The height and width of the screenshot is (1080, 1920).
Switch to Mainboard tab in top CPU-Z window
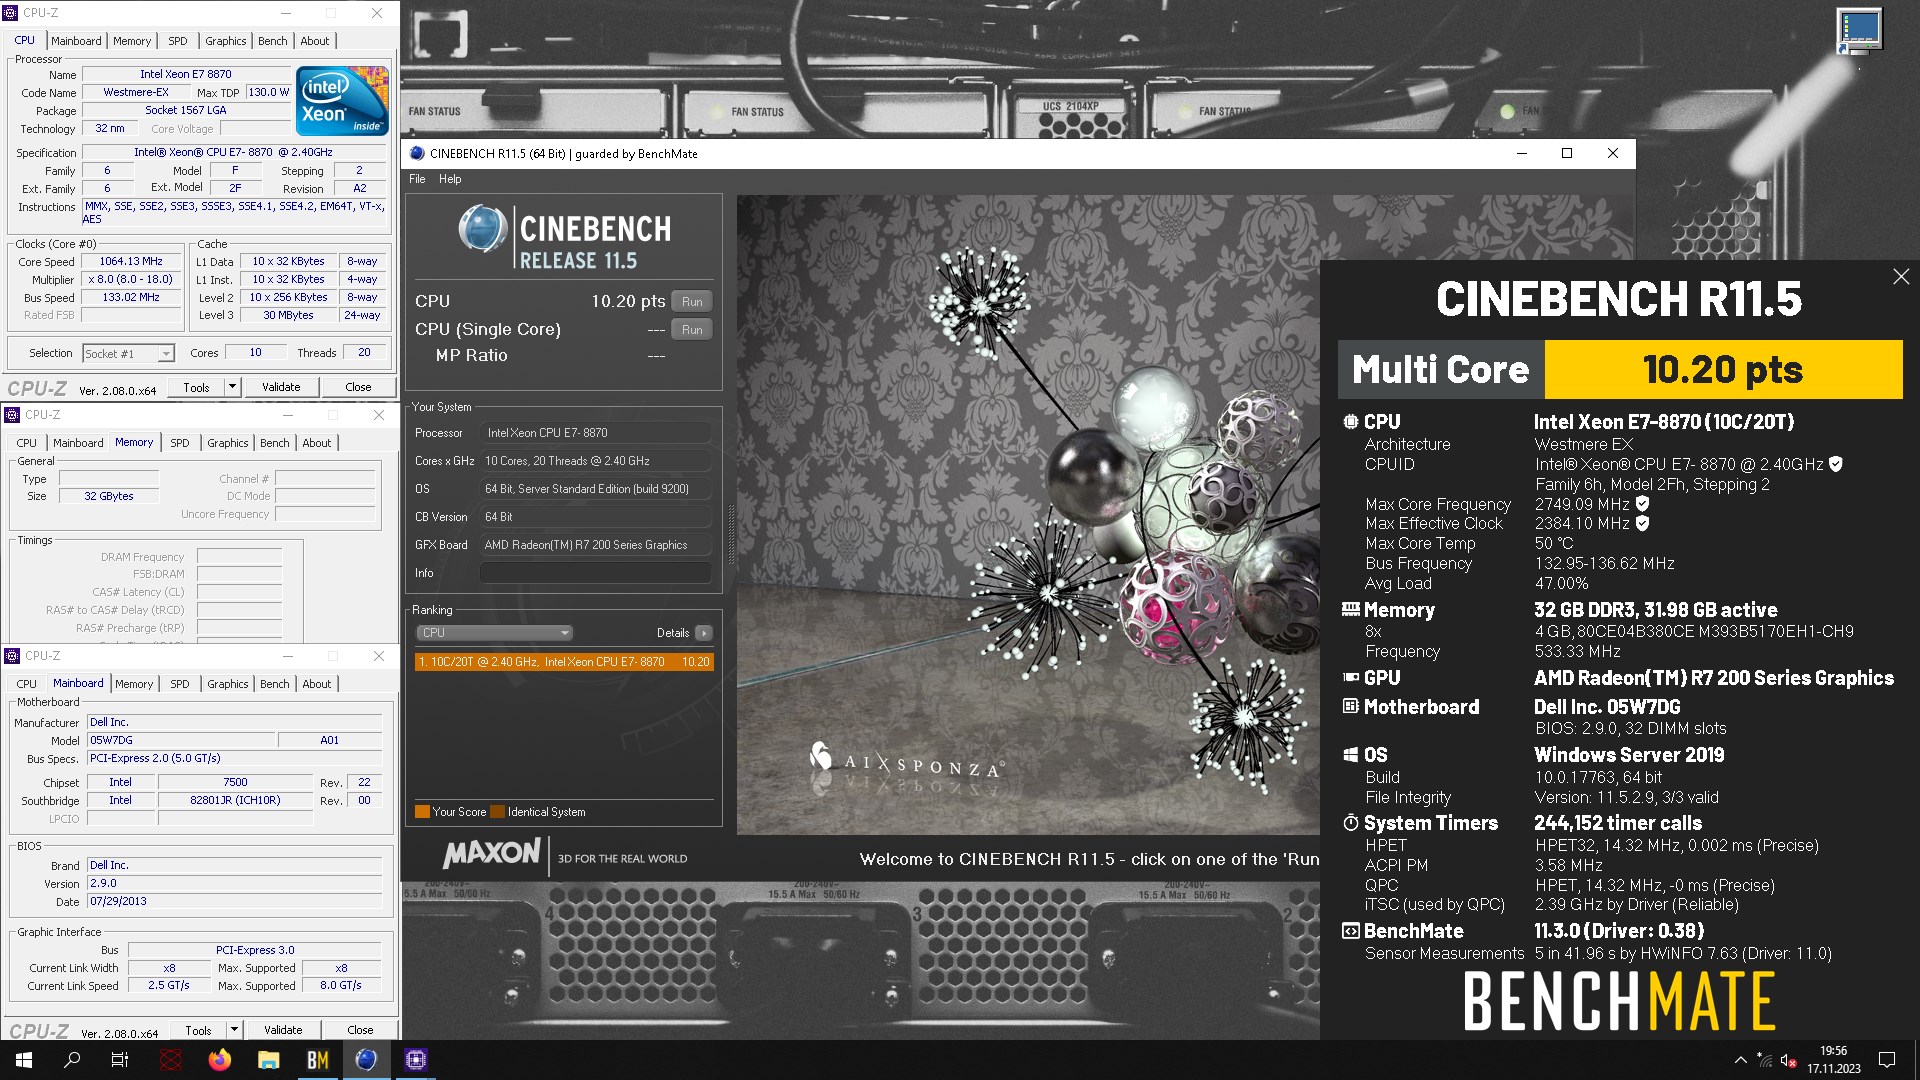click(76, 41)
